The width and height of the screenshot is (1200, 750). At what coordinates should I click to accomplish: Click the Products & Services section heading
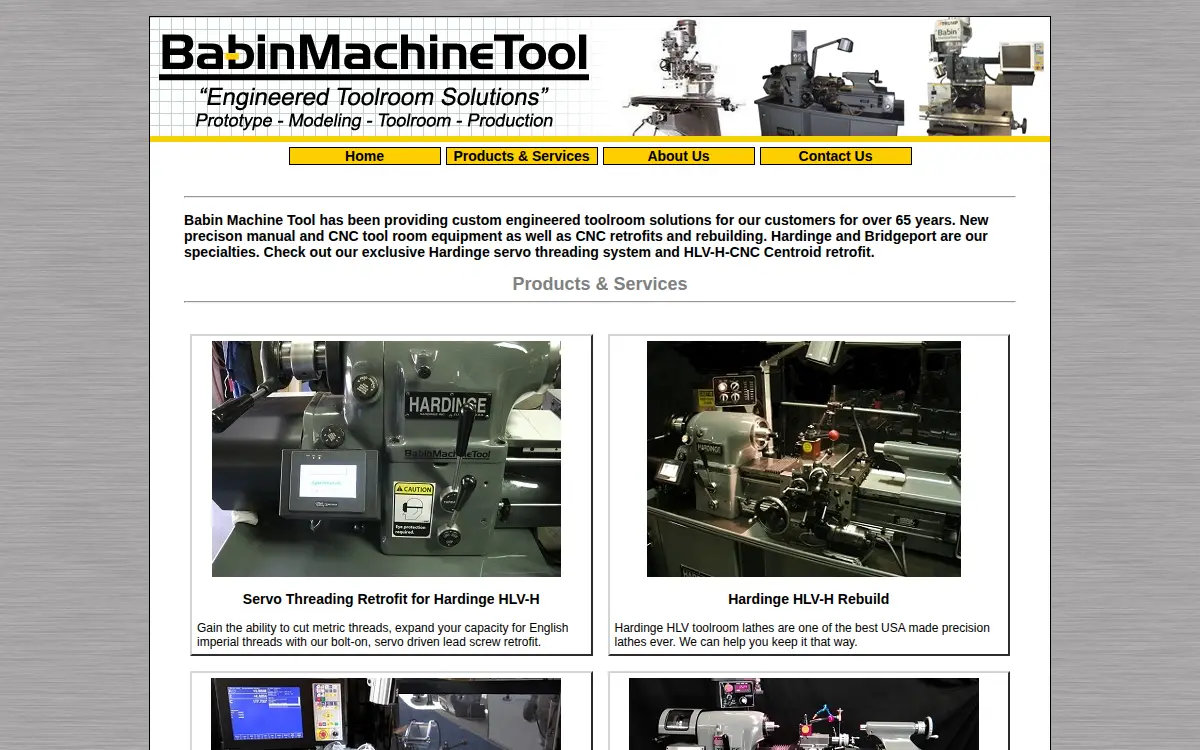[x=600, y=284]
